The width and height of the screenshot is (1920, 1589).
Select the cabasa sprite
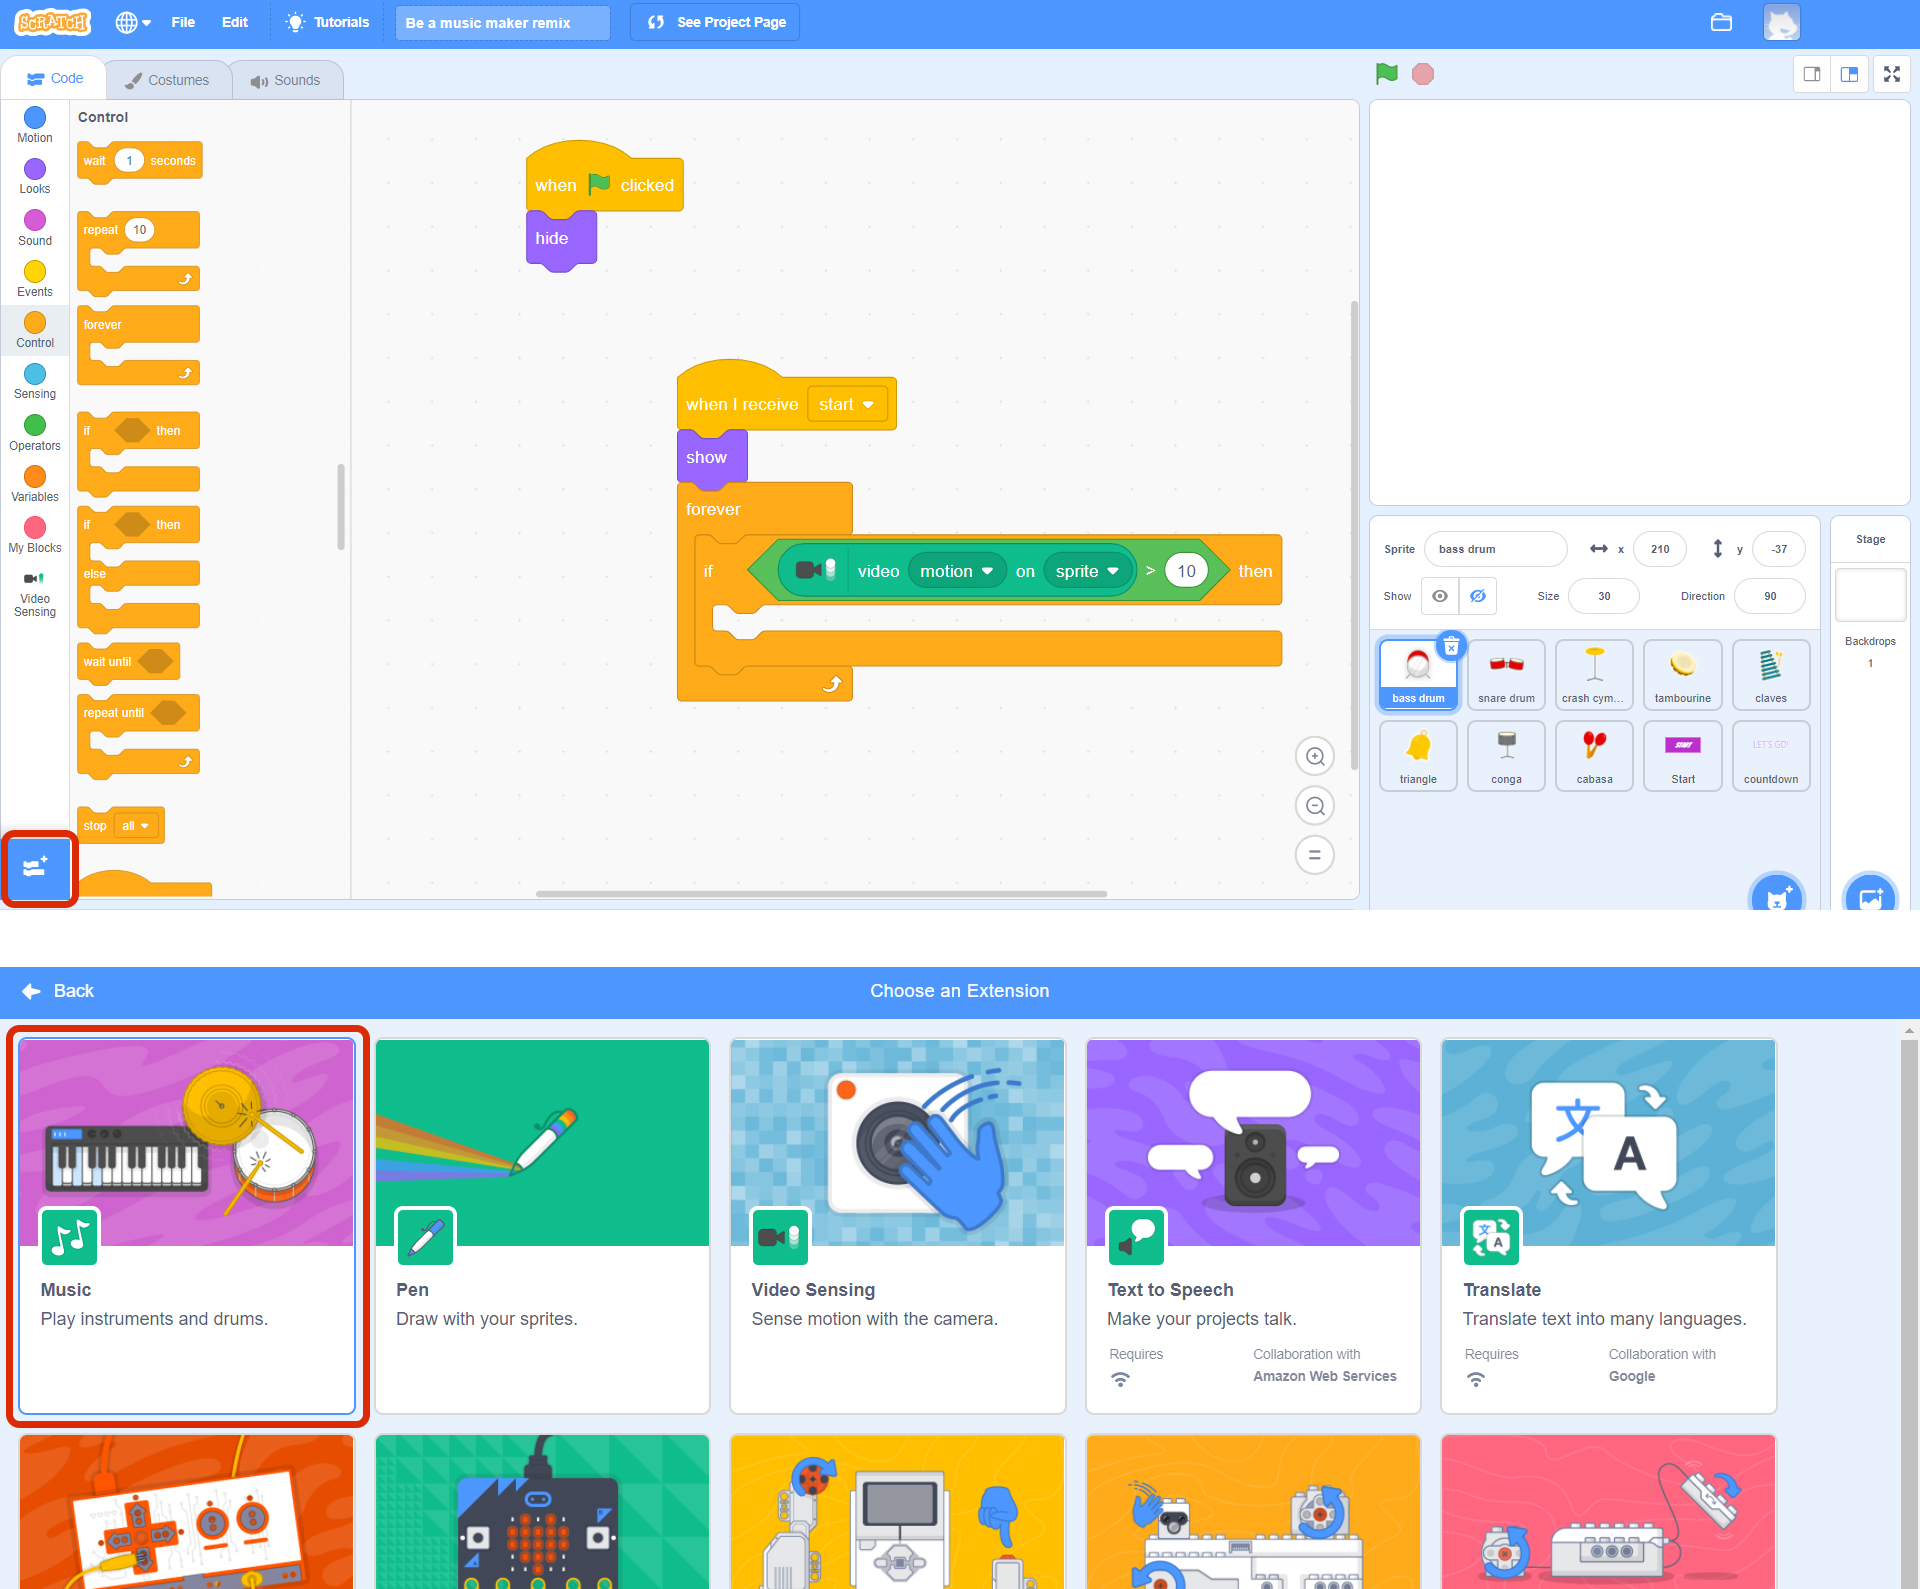click(1594, 756)
